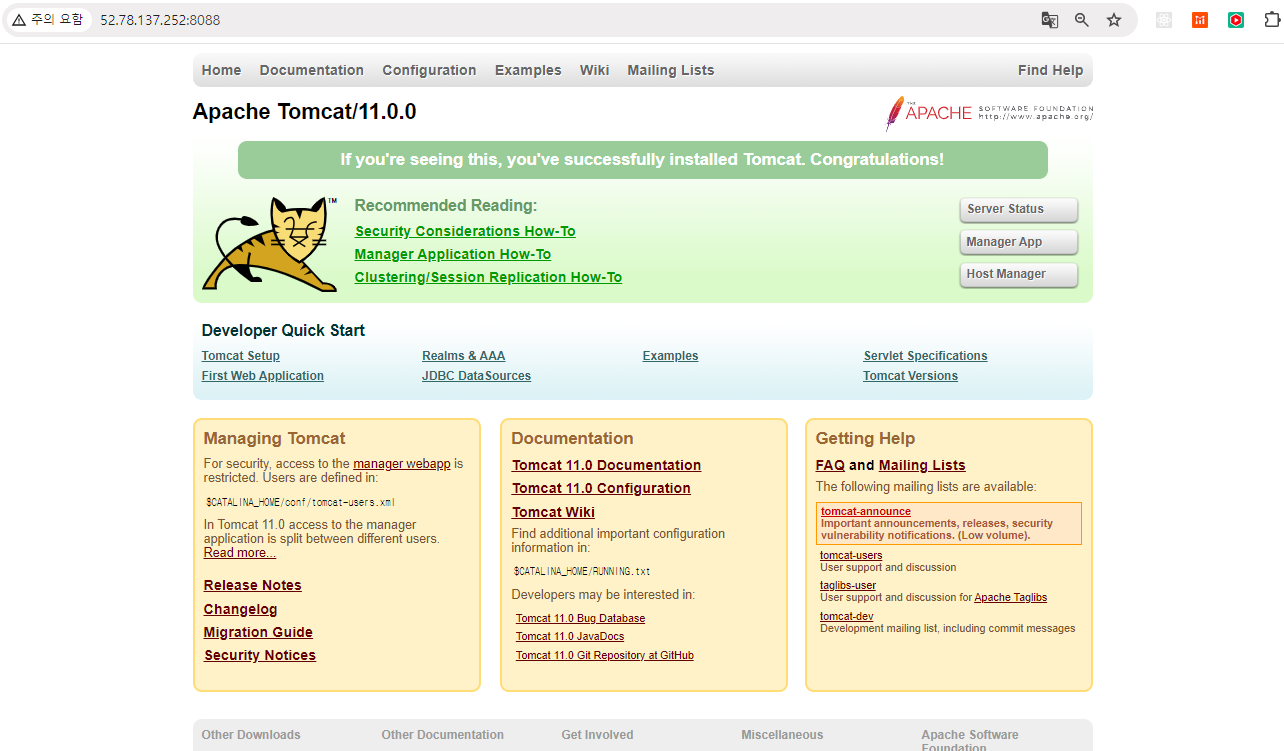Click the Other Downloads footer heading
The image size is (1284, 751).
[x=251, y=735]
